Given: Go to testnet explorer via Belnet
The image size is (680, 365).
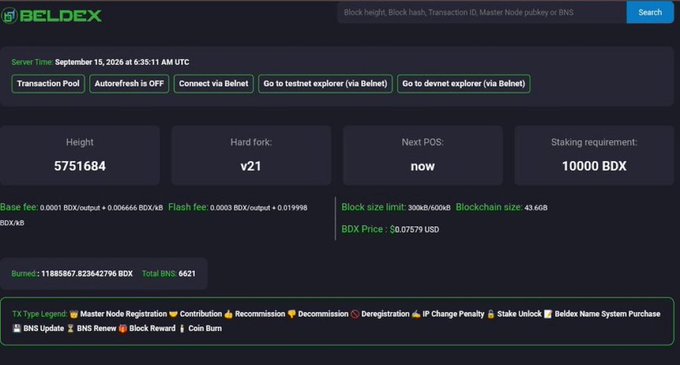Looking at the screenshot, I should pyautogui.click(x=325, y=84).
